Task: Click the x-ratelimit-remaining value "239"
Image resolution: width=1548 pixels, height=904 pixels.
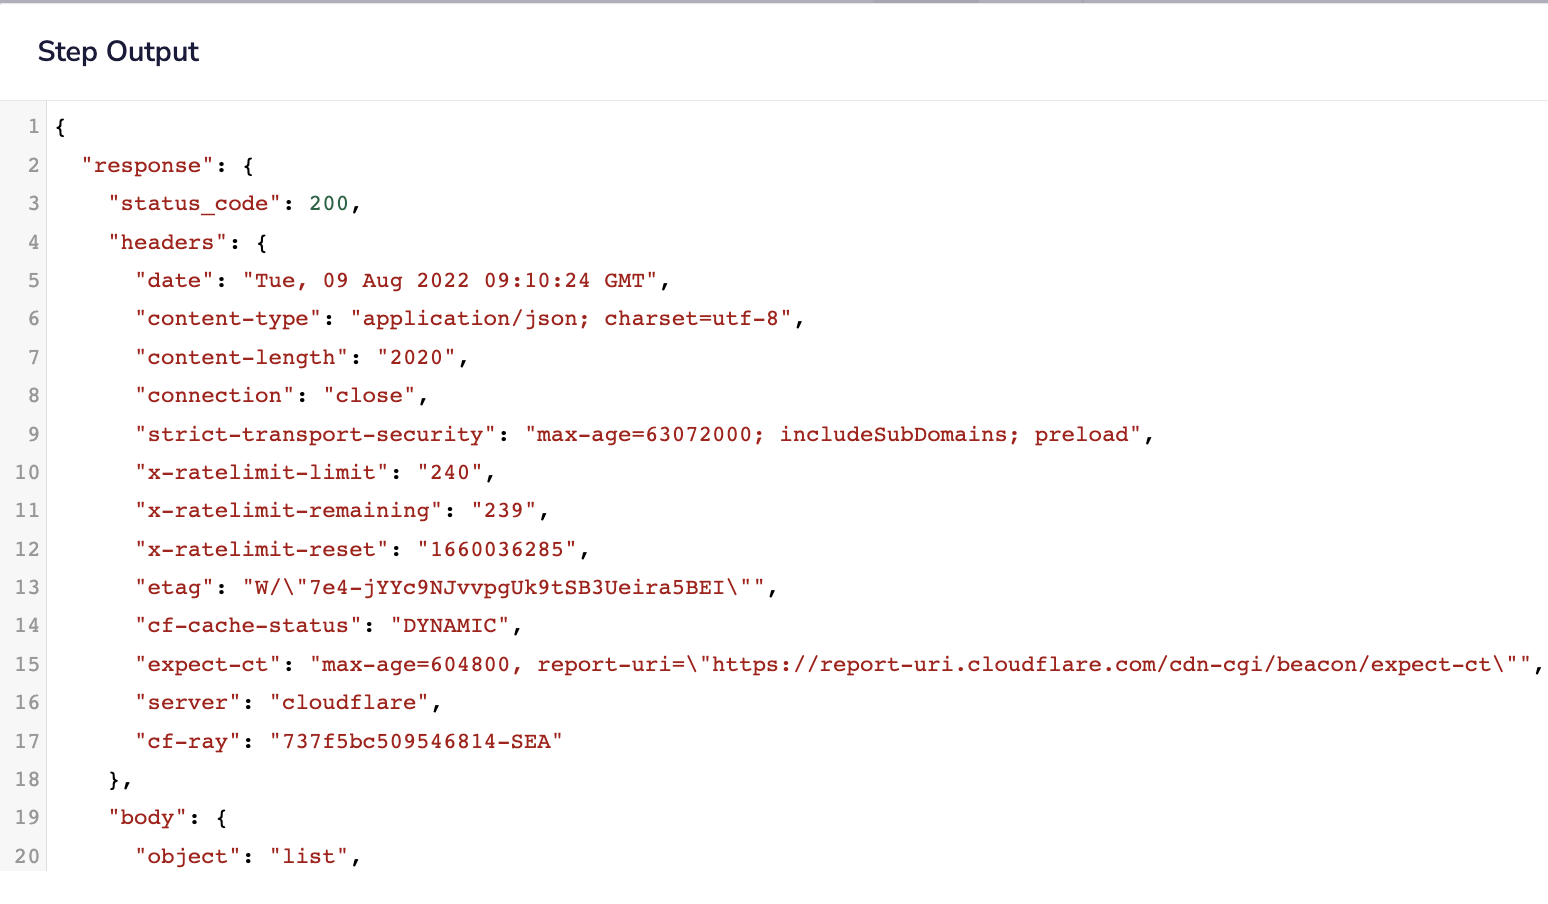Action: [504, 511]
